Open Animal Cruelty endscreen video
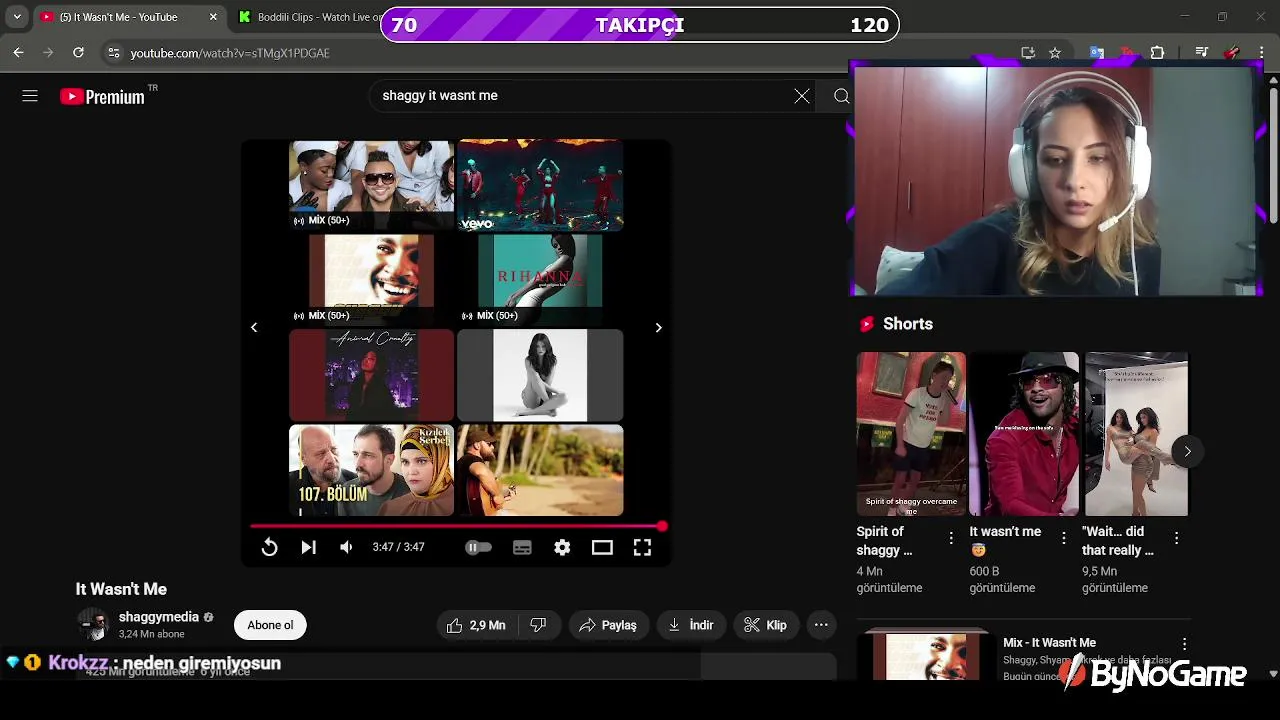This screenshot has height=720, width=1280. pos(371,375)
